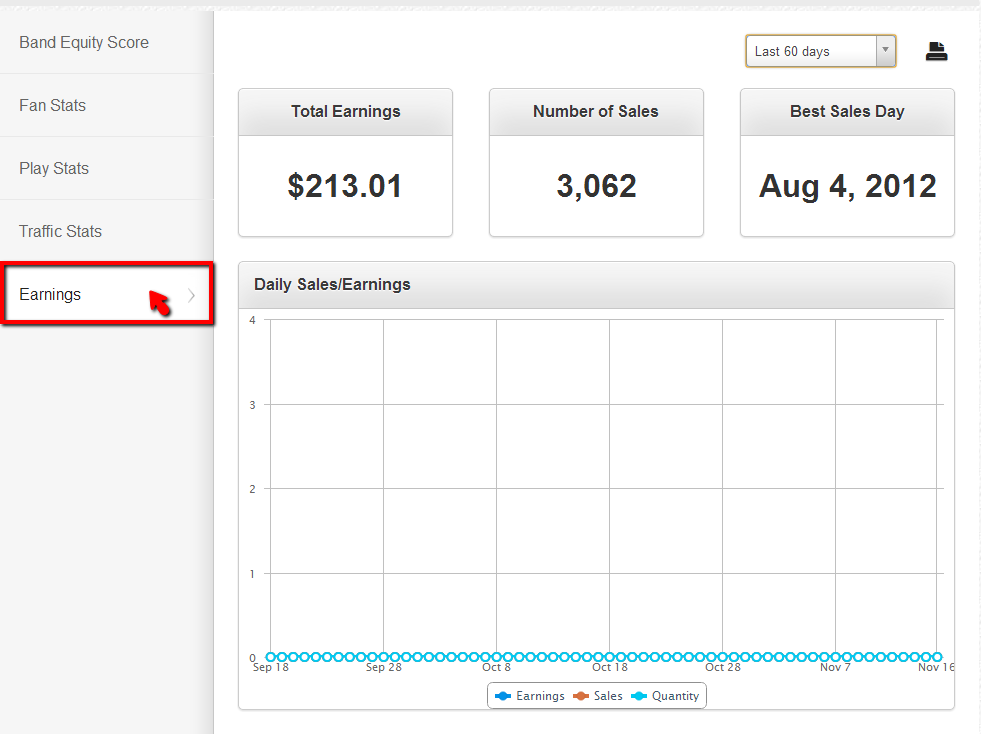This screenshot has height=734, width=981.
Task: Open Band Equity Score in sidebar
Action: click(x=84, y=43)
